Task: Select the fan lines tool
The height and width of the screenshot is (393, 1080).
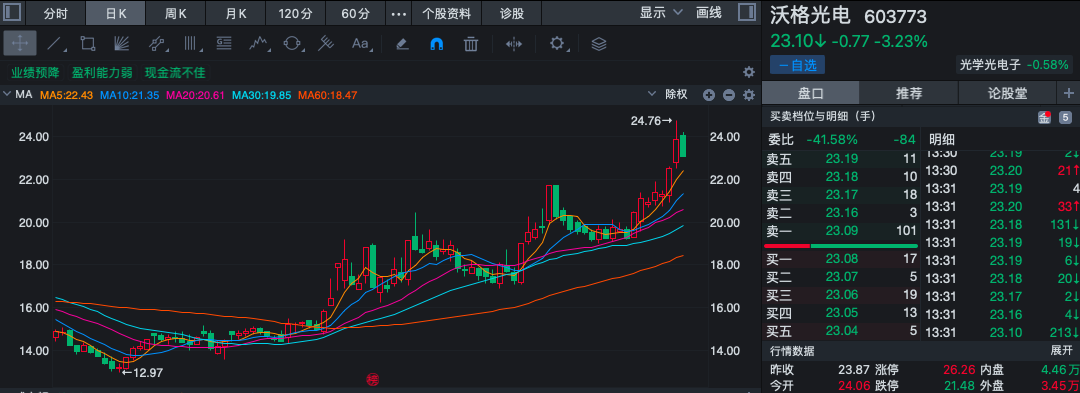Action: (123, 44)
